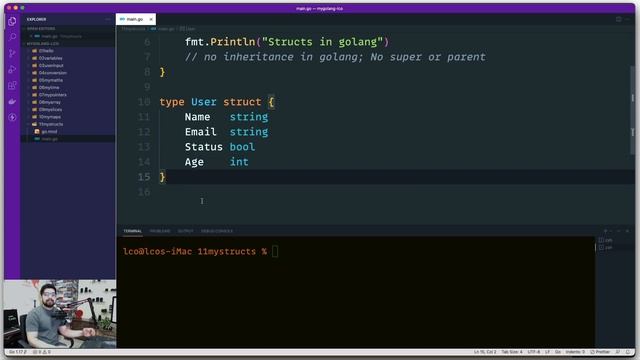The height and width of the screenshot is (360, 640).
Task: Click the 'Email' field name in struct
Action: pyautogui.click(x=200, y=131)
